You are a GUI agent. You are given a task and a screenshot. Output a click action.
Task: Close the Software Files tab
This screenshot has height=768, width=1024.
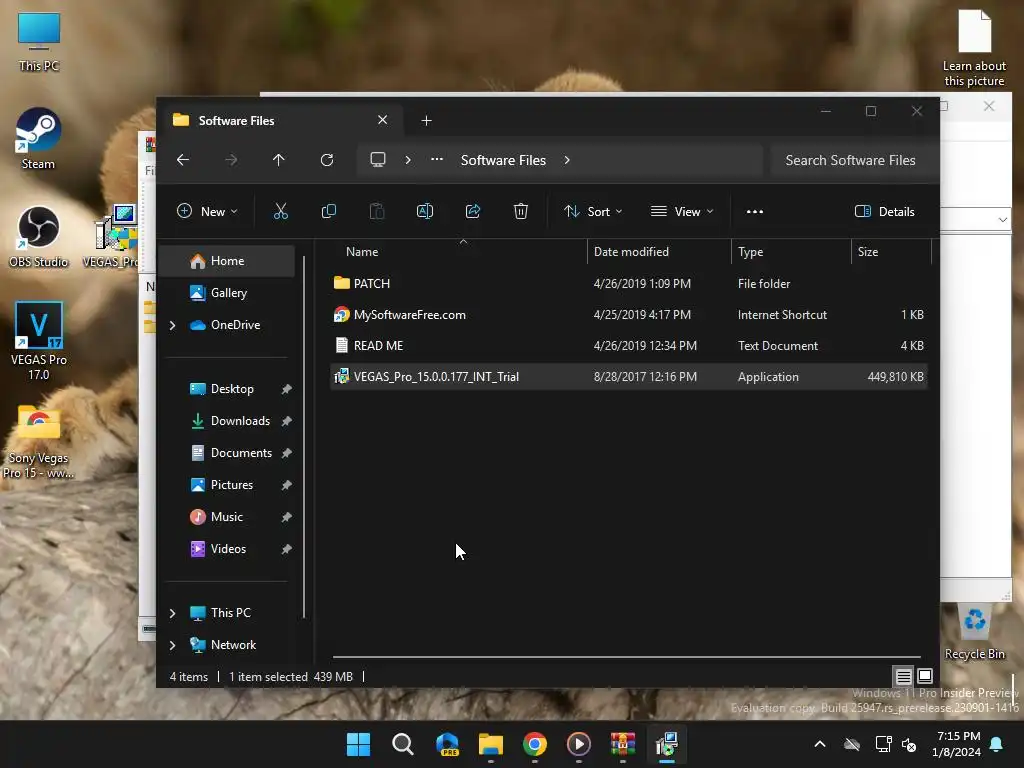[x=383, y=120]
